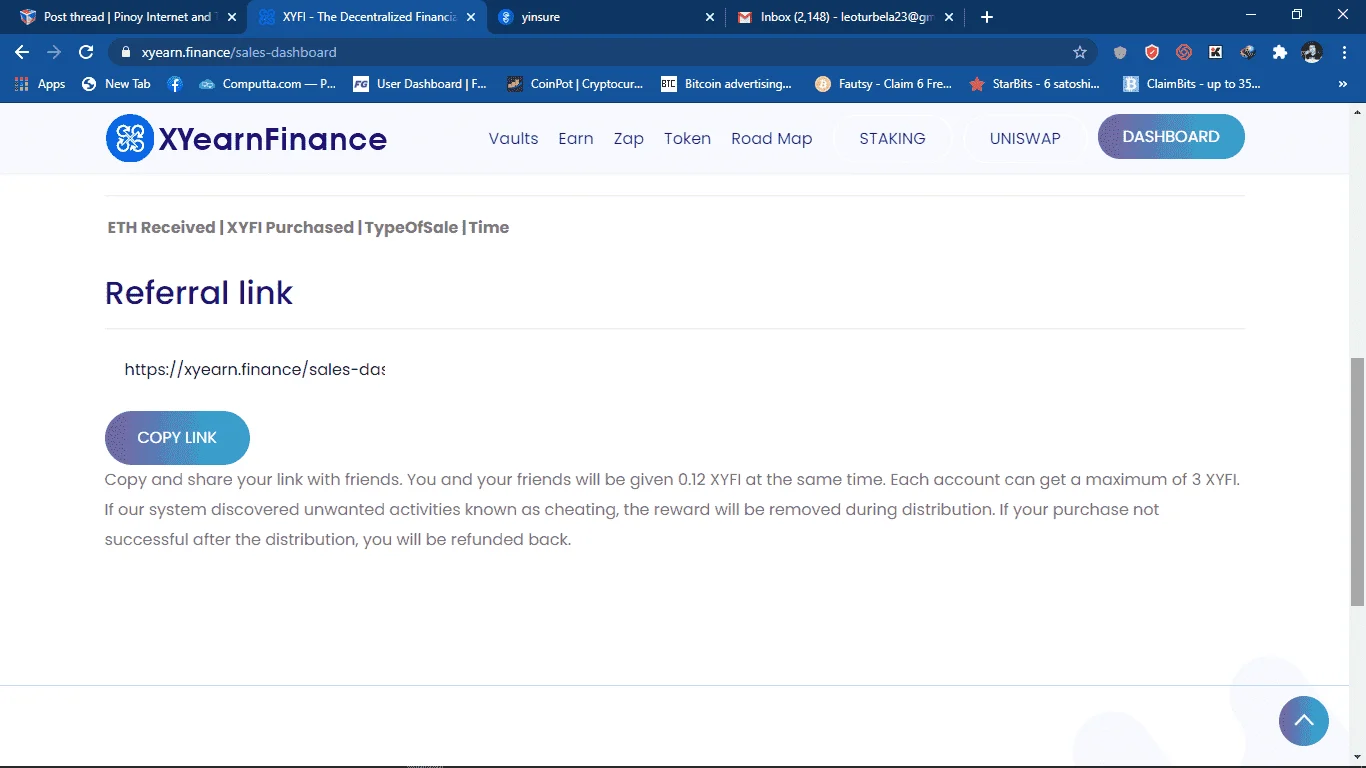Show more bookmarks with the chevron
This screenshot has height=768, width=1366.
click(1343, 84)
